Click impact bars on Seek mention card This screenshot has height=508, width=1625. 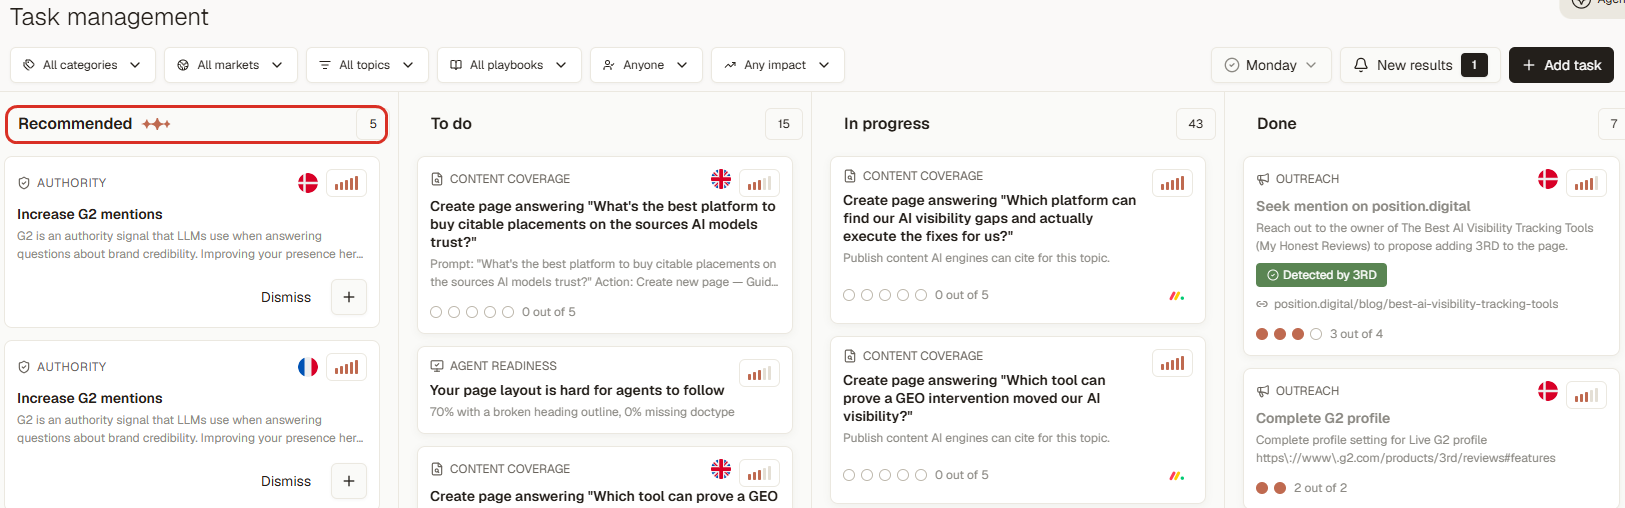[x=1586, y=184]
